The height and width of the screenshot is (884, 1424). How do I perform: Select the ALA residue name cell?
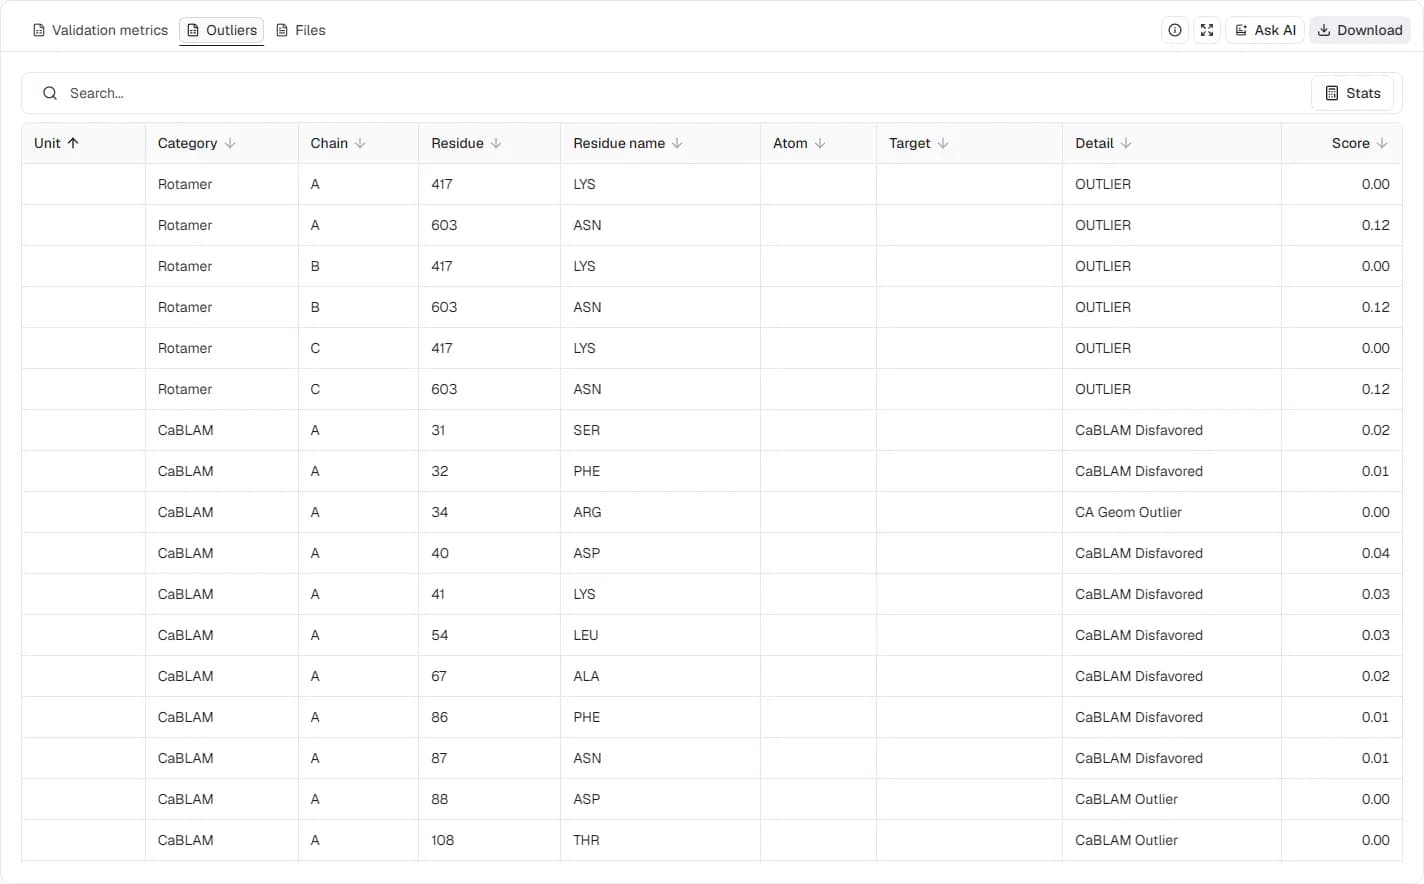[x=660, y=676]
